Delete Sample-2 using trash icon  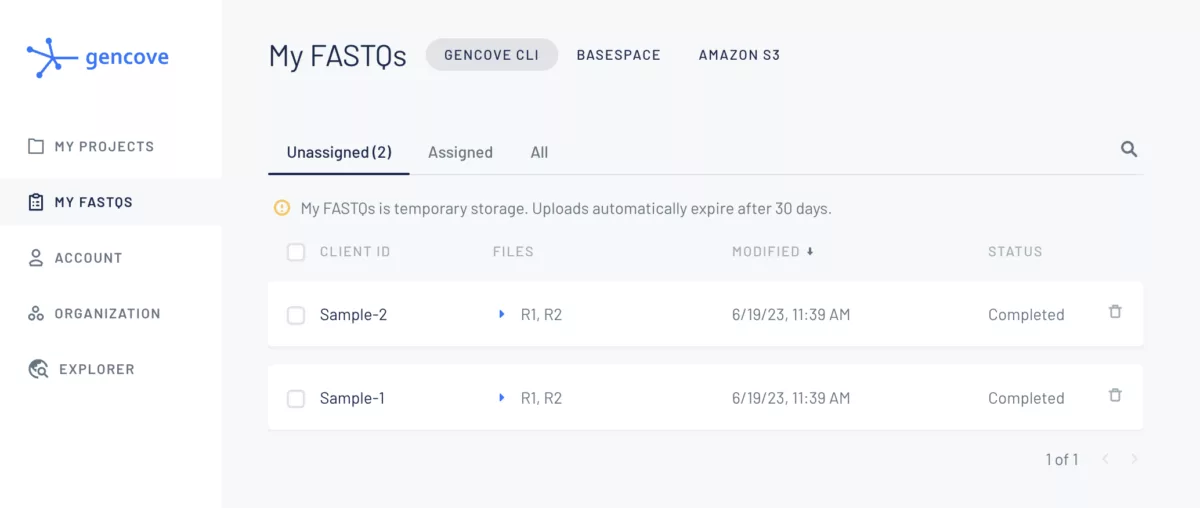coord(1115,312)
